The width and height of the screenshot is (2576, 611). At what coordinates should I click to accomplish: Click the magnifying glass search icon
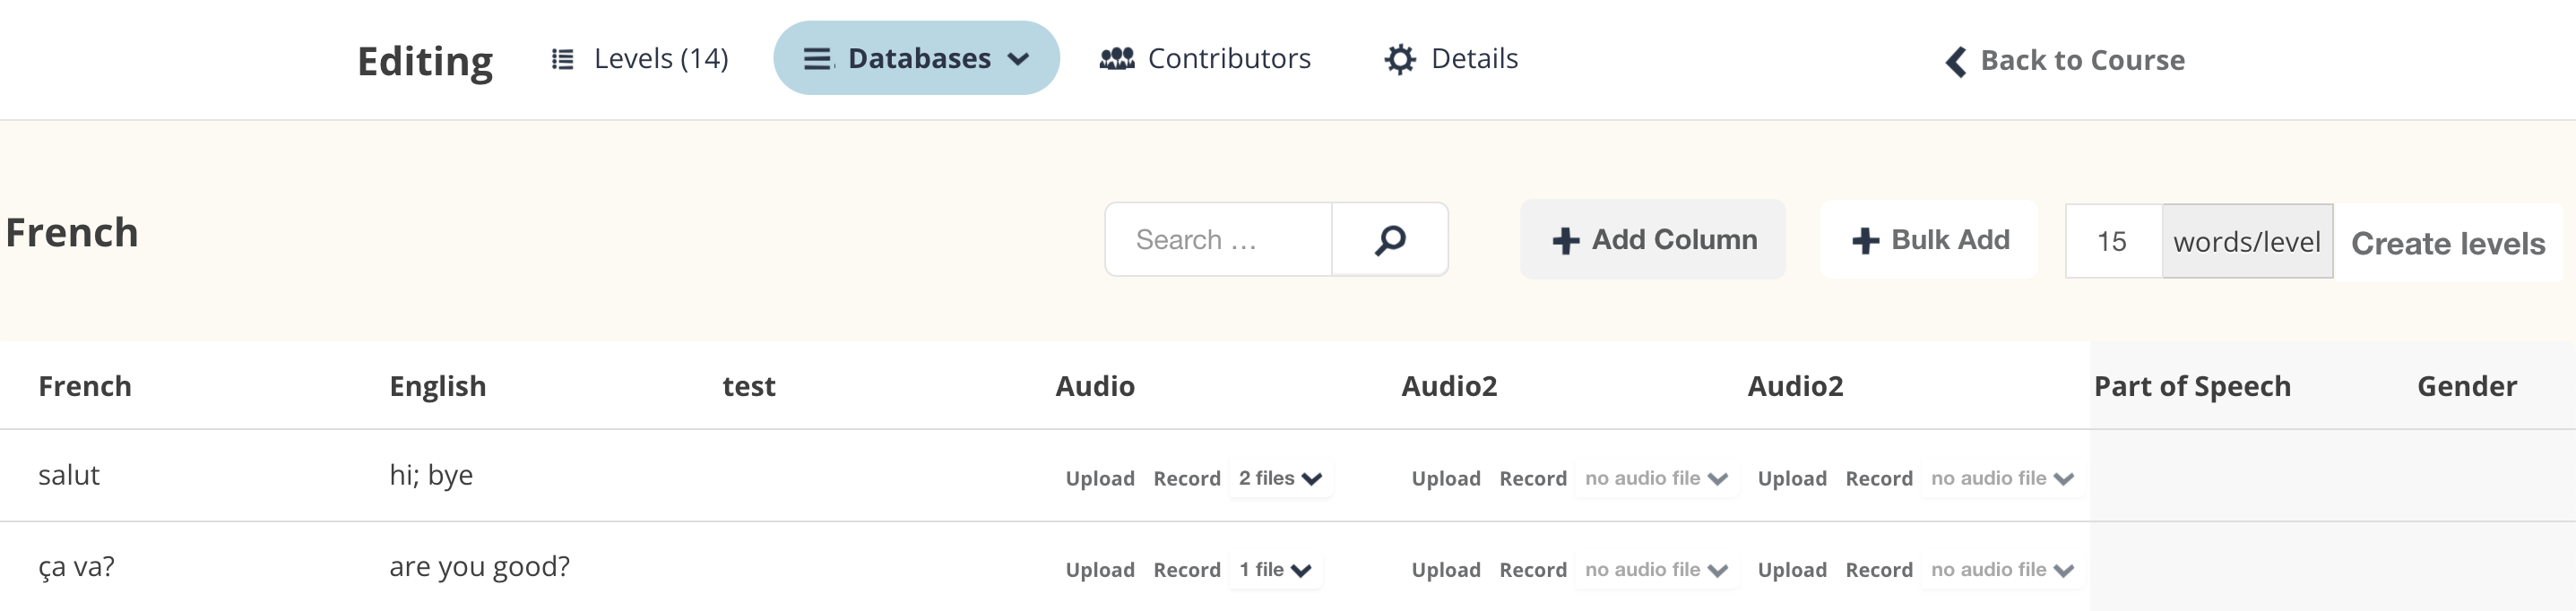coord(1389,240)
